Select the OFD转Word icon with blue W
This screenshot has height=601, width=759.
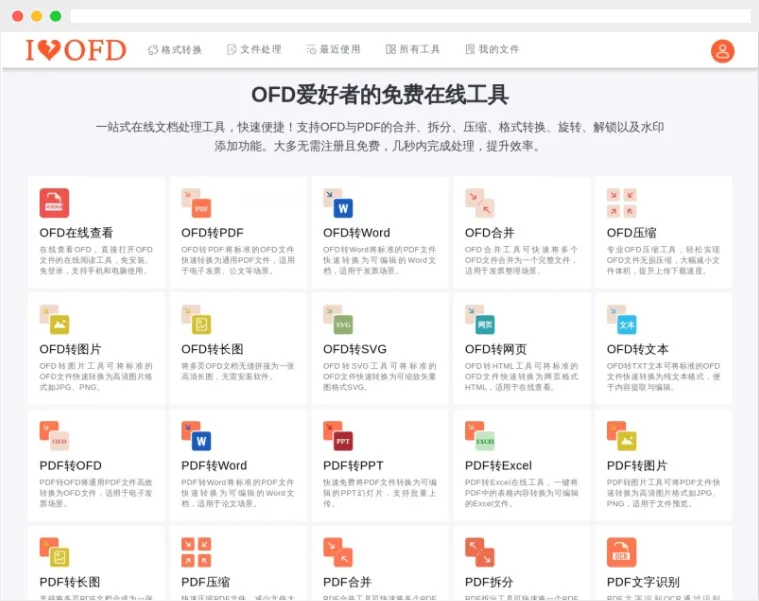click(x=338, y=203)
